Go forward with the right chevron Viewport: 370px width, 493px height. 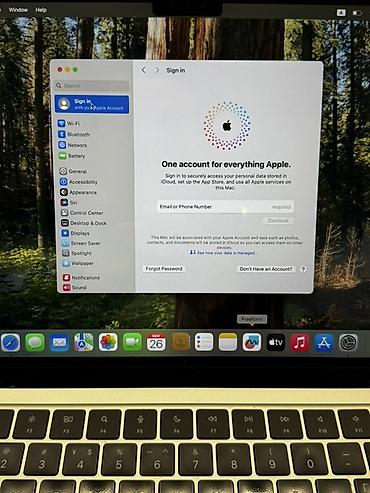[157, 70]
